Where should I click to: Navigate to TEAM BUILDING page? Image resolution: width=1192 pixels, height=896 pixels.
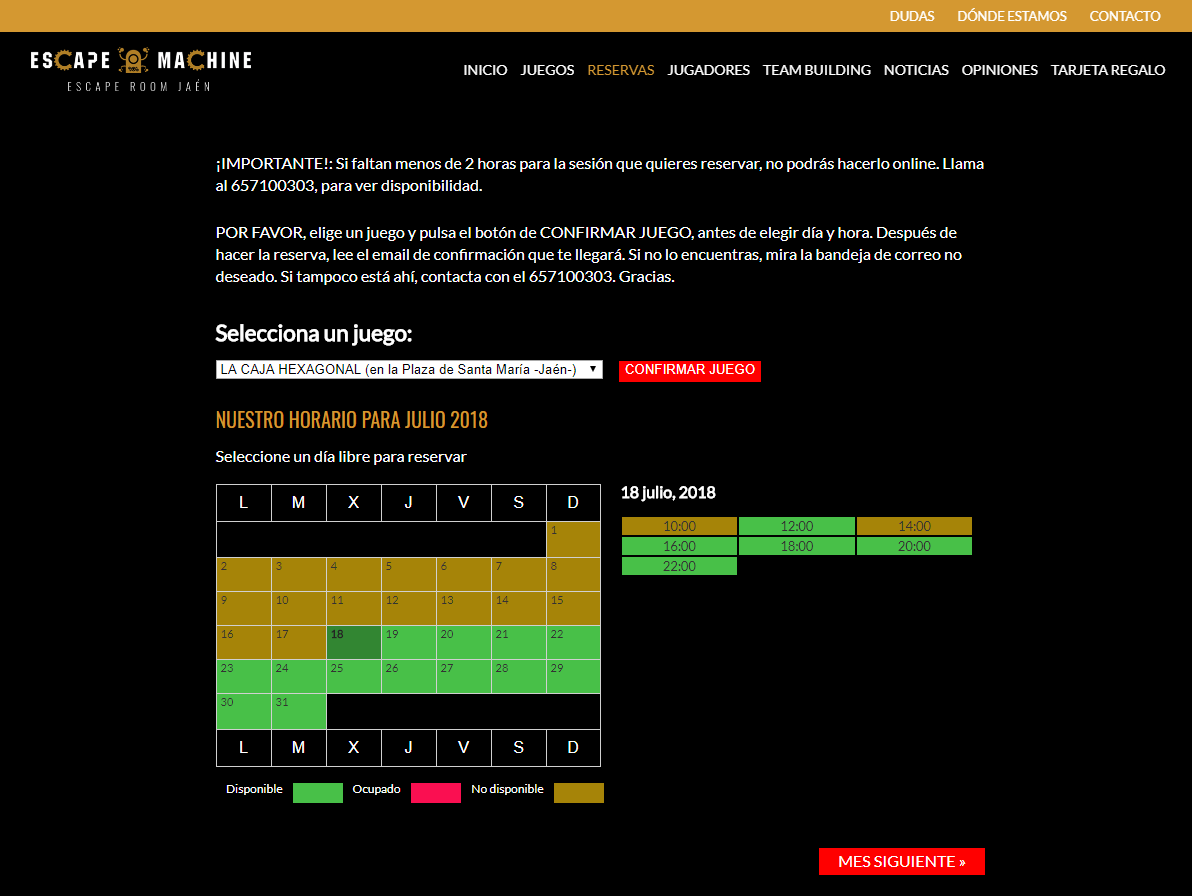tap(816, 70)
